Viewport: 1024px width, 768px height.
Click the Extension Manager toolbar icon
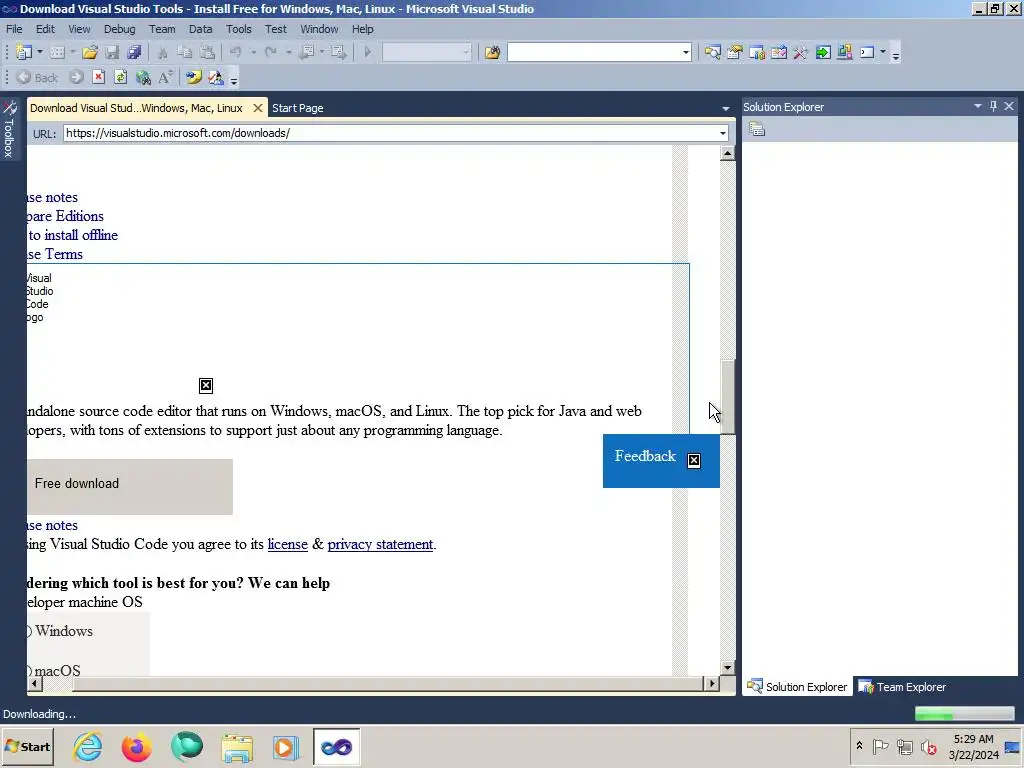845,52
